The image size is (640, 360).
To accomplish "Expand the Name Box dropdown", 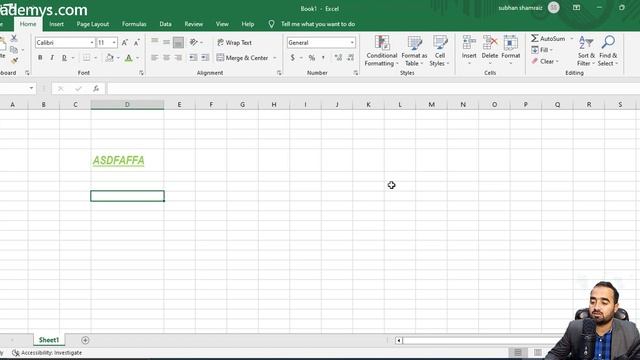I will pyautogui.click(x=31, y=88).
